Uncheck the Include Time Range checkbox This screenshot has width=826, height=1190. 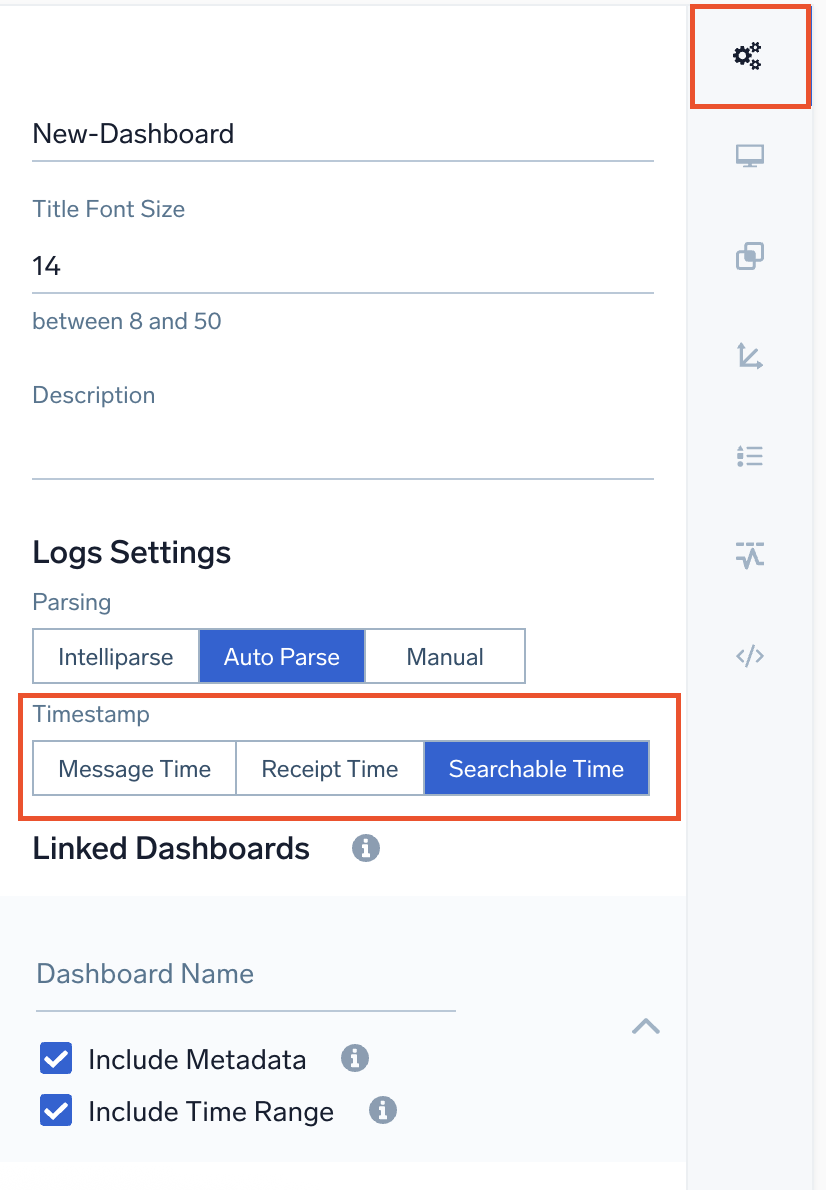56,1111
